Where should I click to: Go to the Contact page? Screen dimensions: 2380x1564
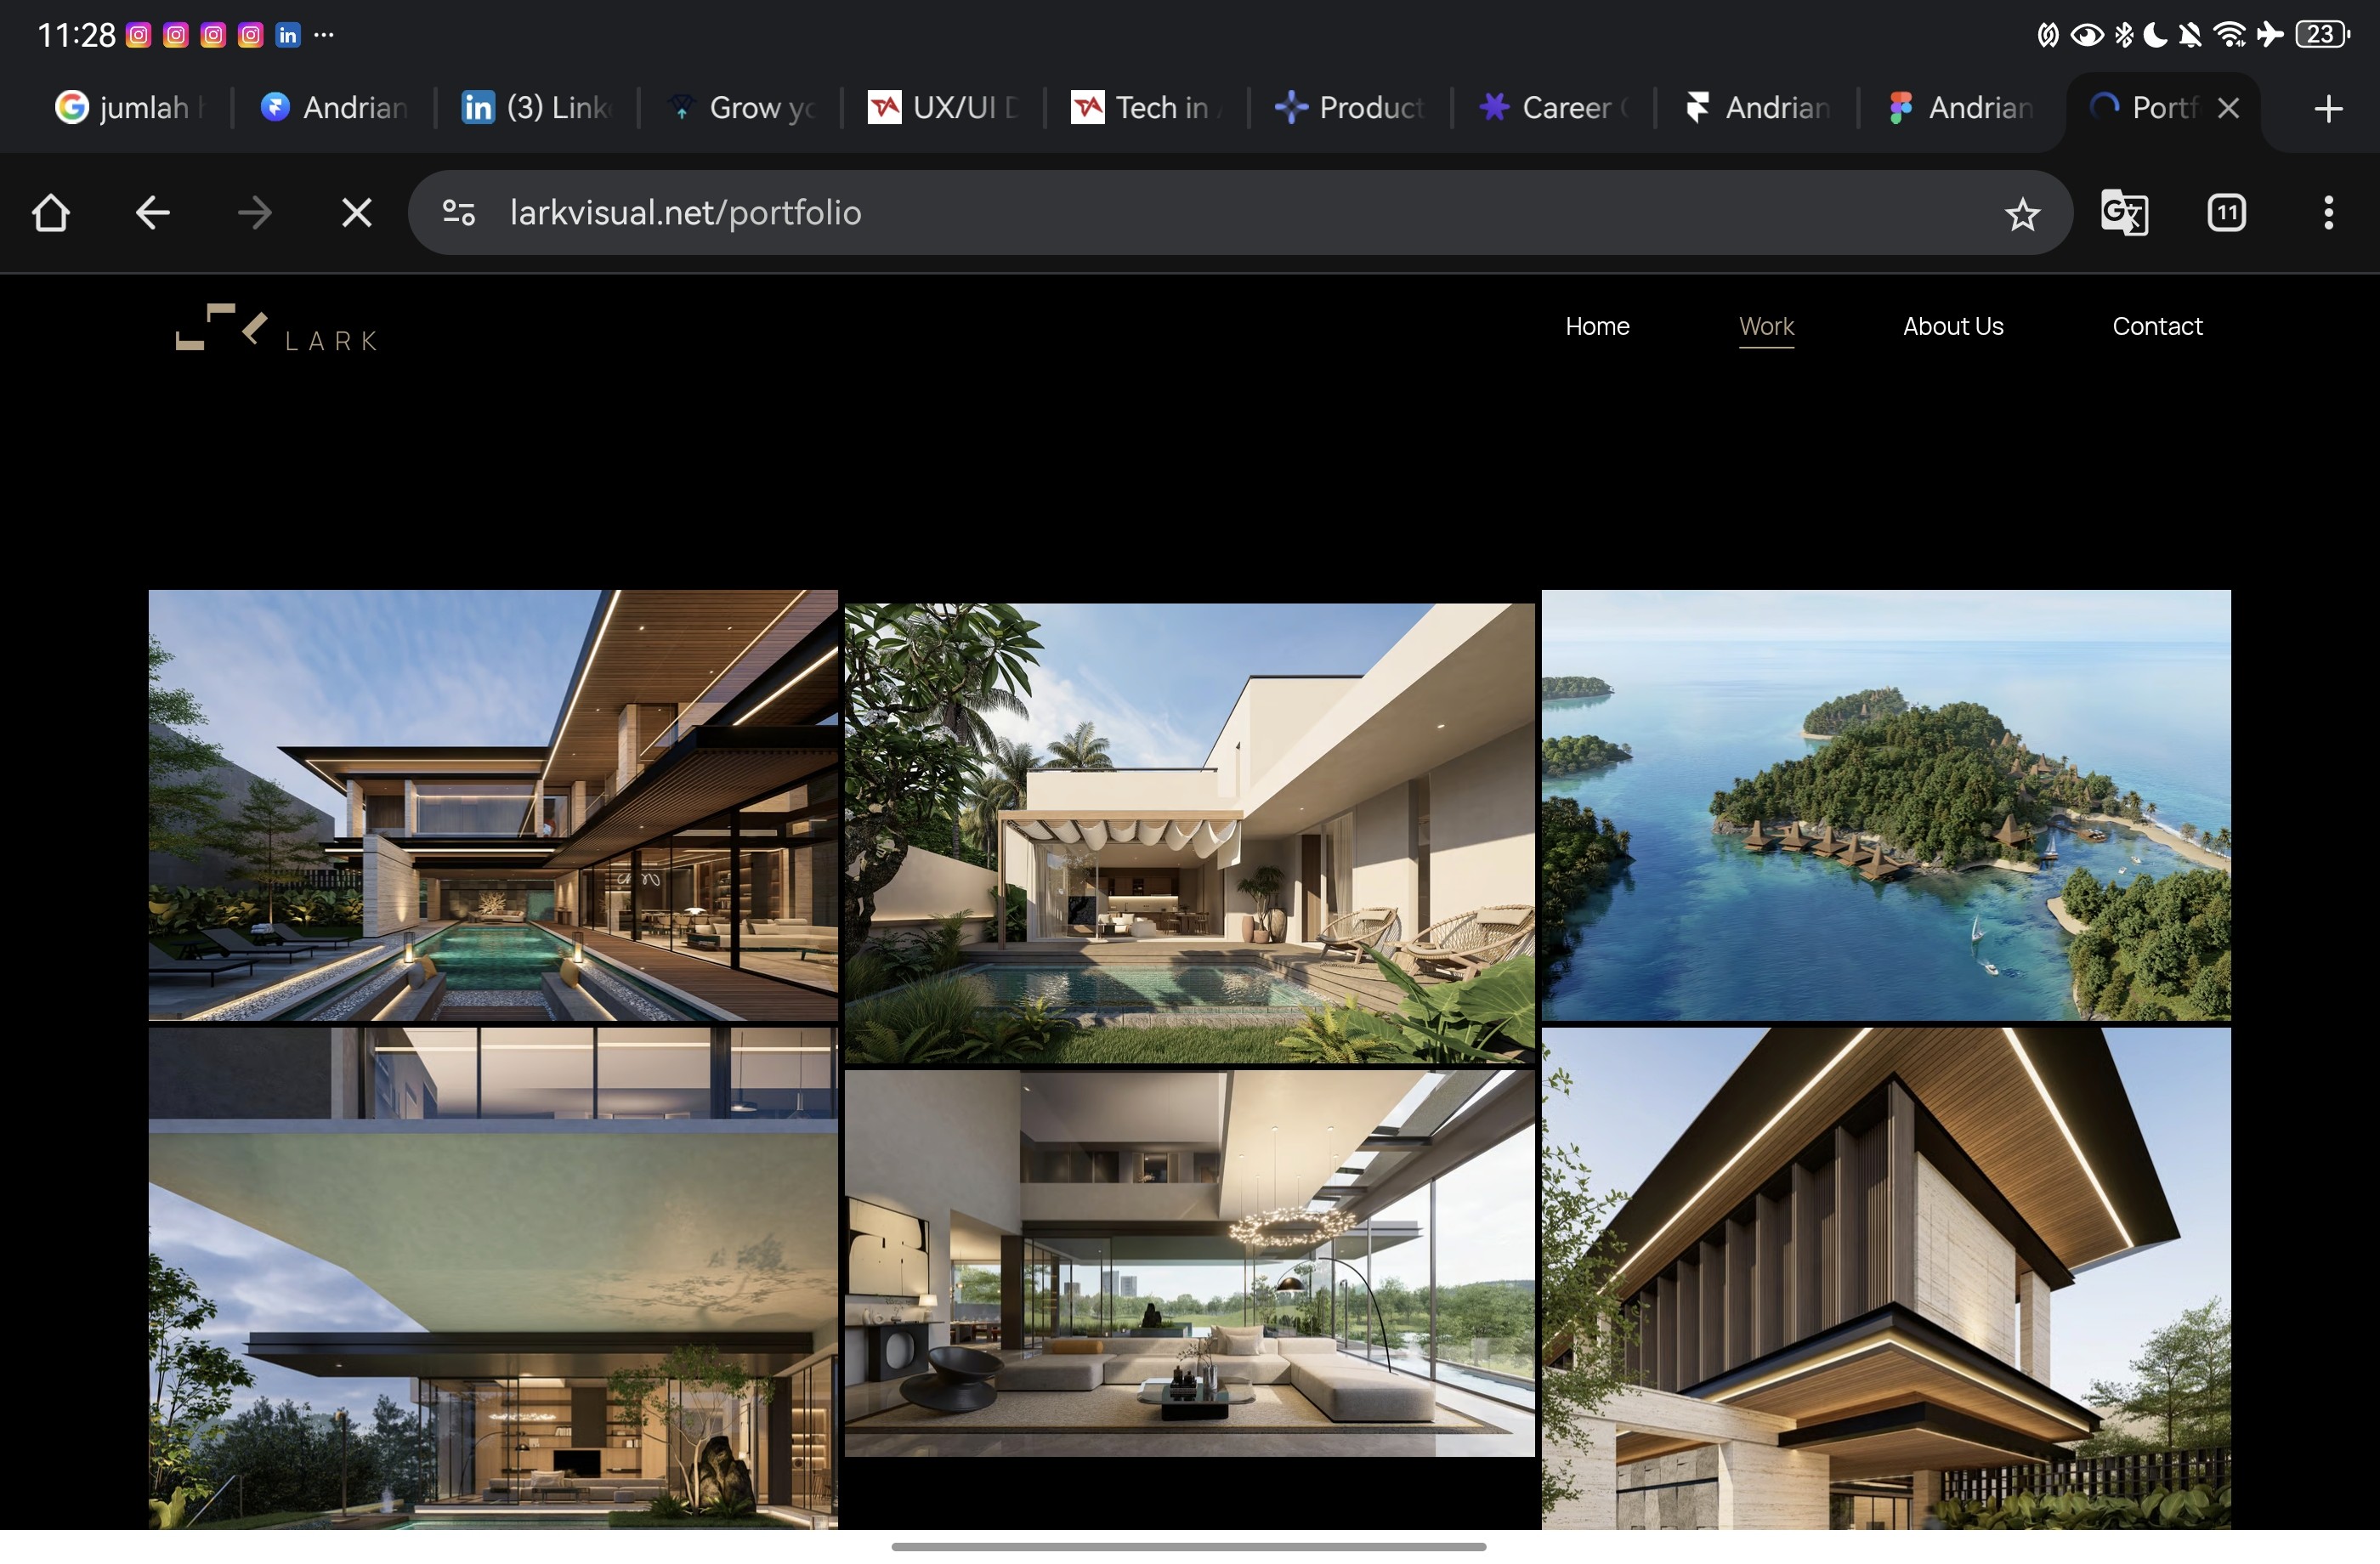coord(2157,326)
